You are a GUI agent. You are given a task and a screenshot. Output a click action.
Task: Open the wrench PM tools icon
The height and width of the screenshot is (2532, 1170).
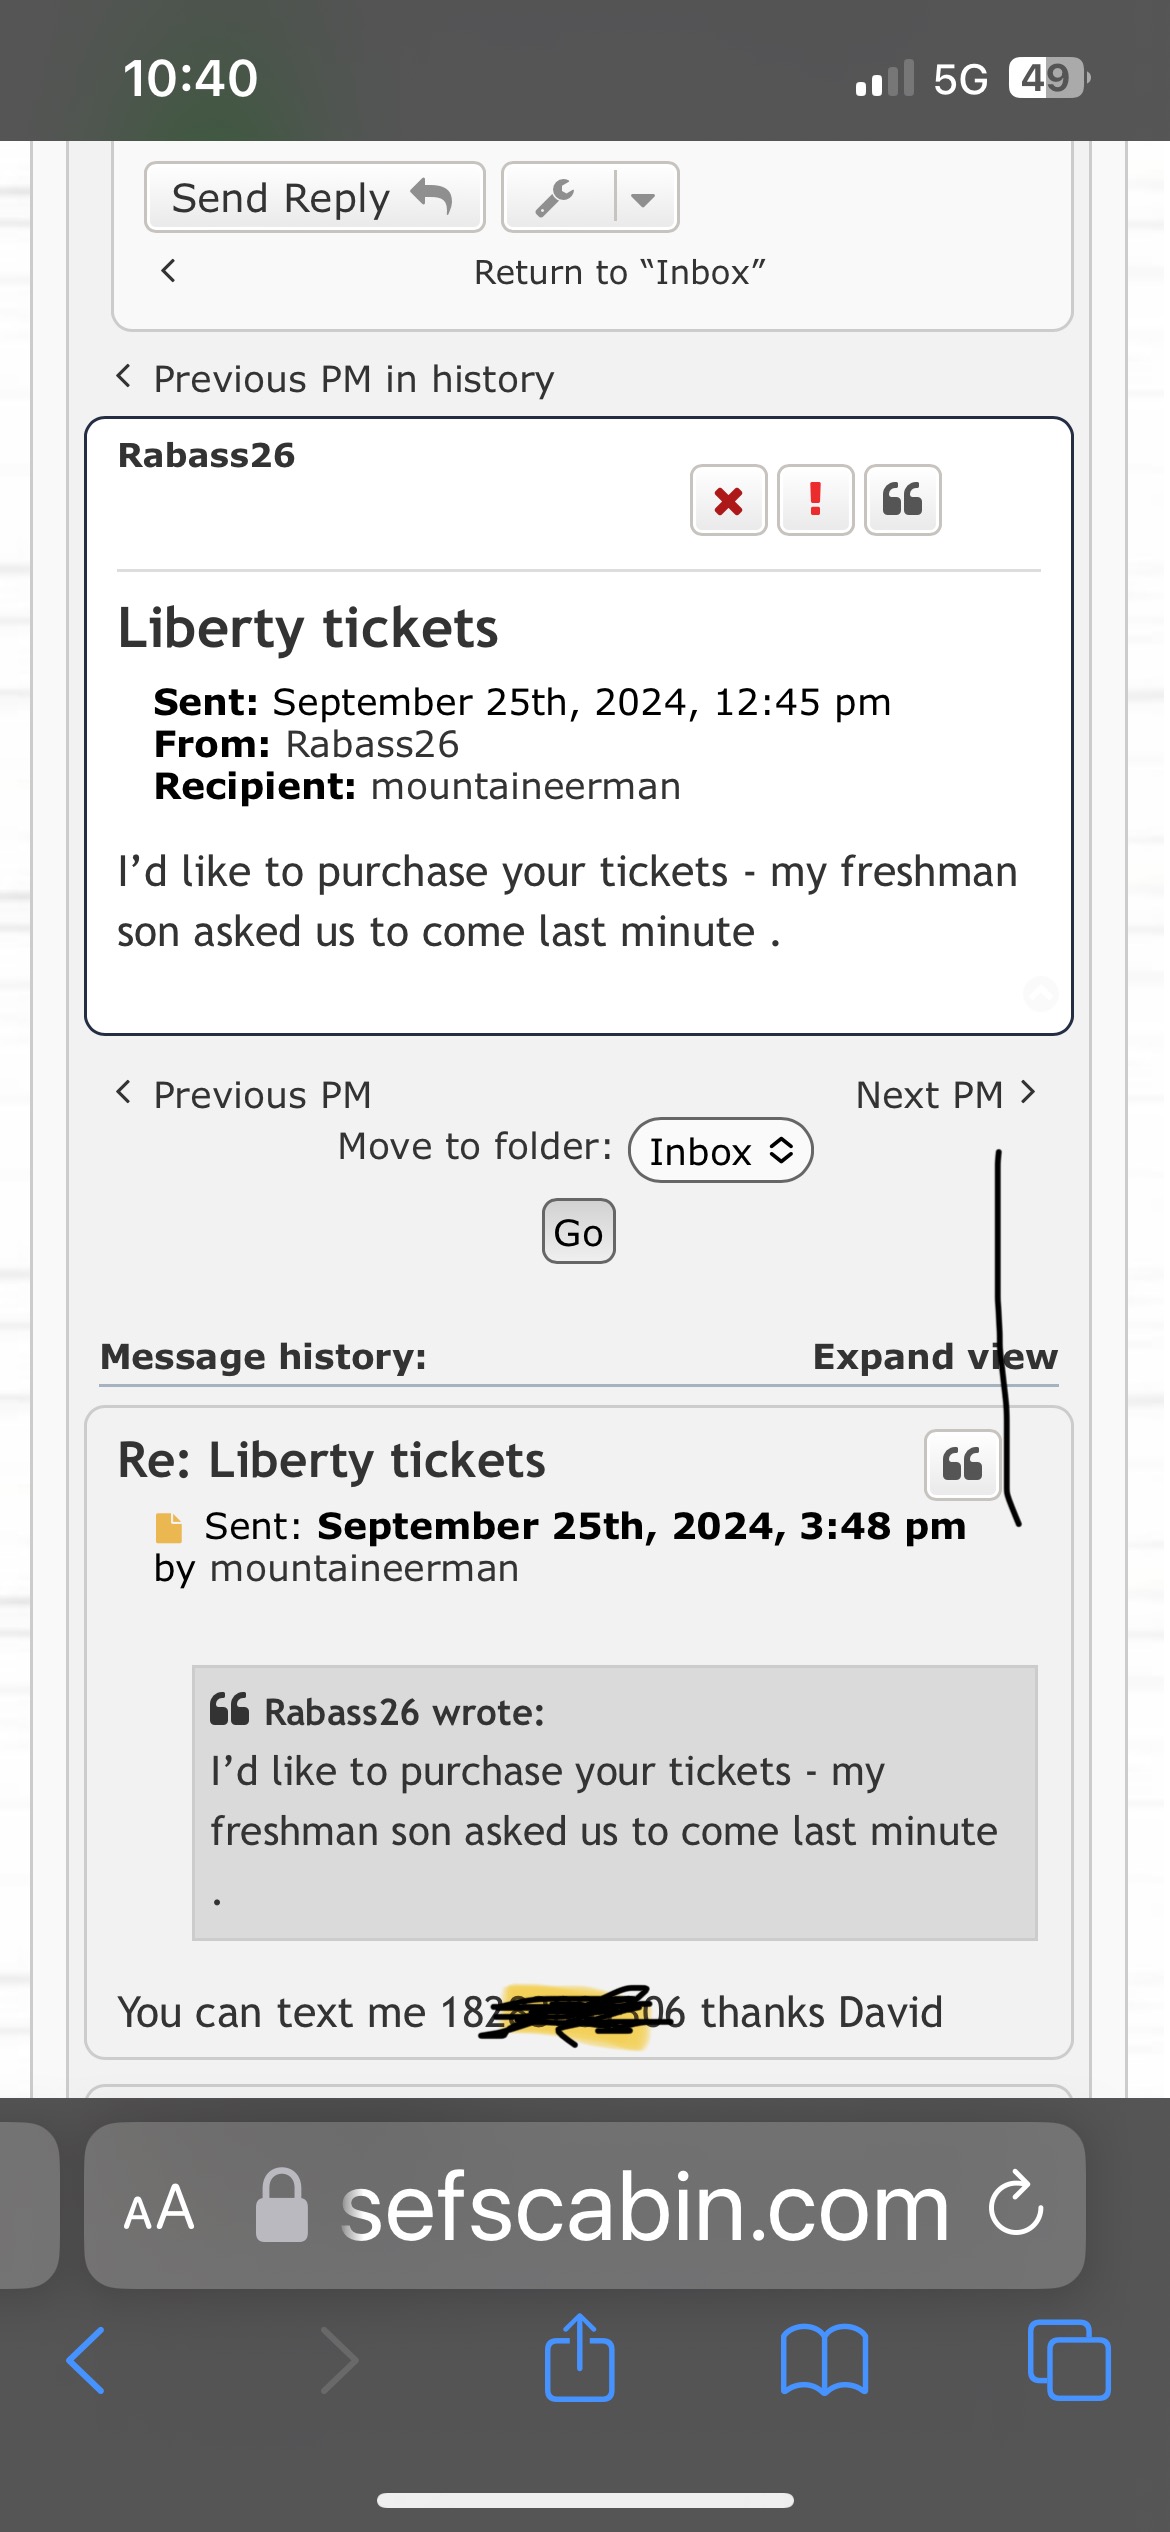556,198
